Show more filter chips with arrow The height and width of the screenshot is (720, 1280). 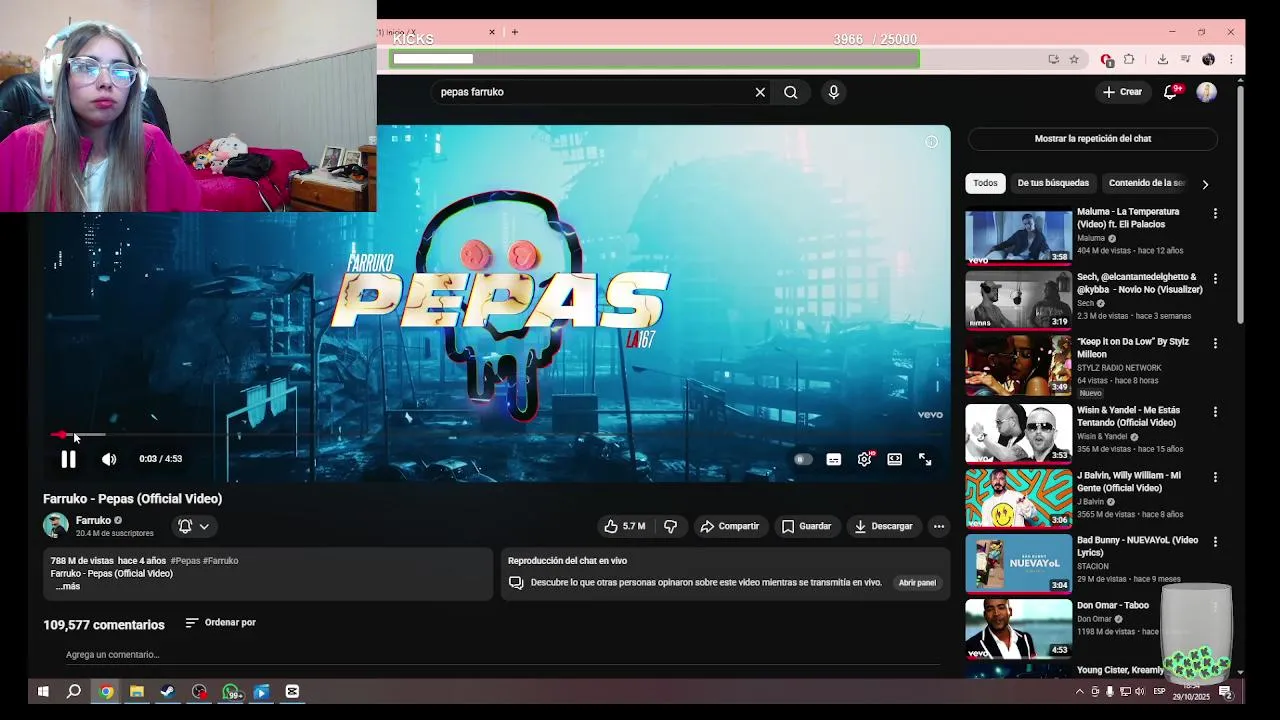pyautogui.click(x=1205, y=184)
